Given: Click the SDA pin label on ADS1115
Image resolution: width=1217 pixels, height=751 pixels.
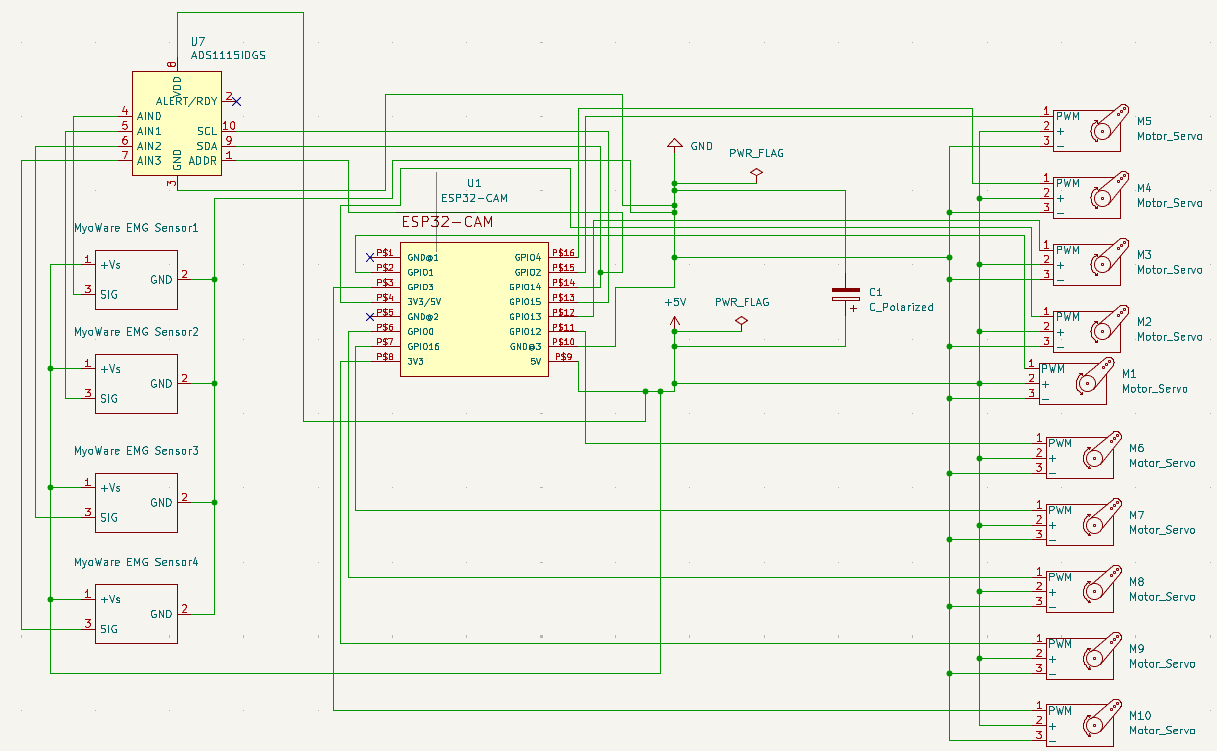Looking at the screenshot, I should (x=207, y=146).
